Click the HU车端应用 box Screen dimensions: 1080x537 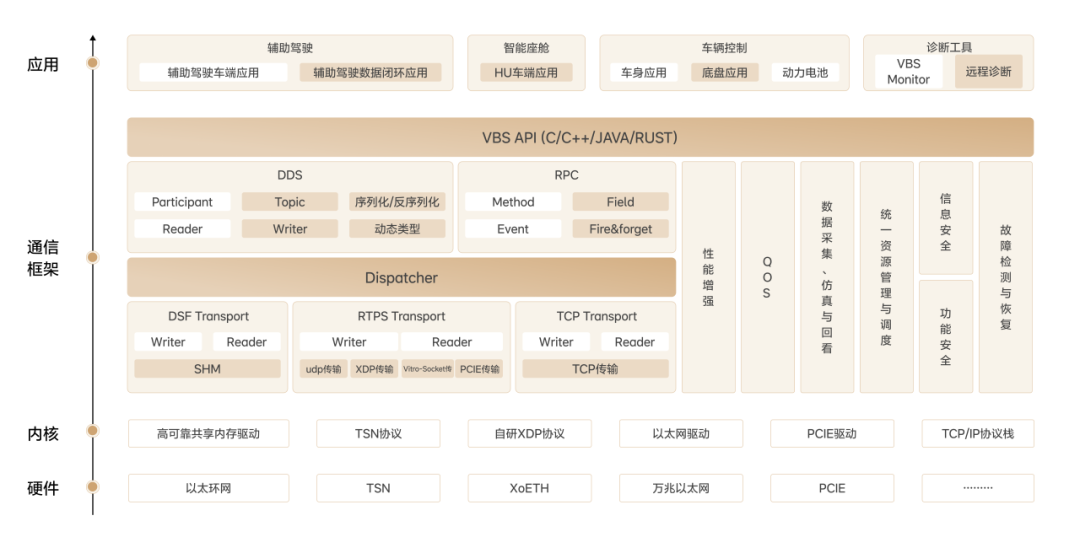526,72
